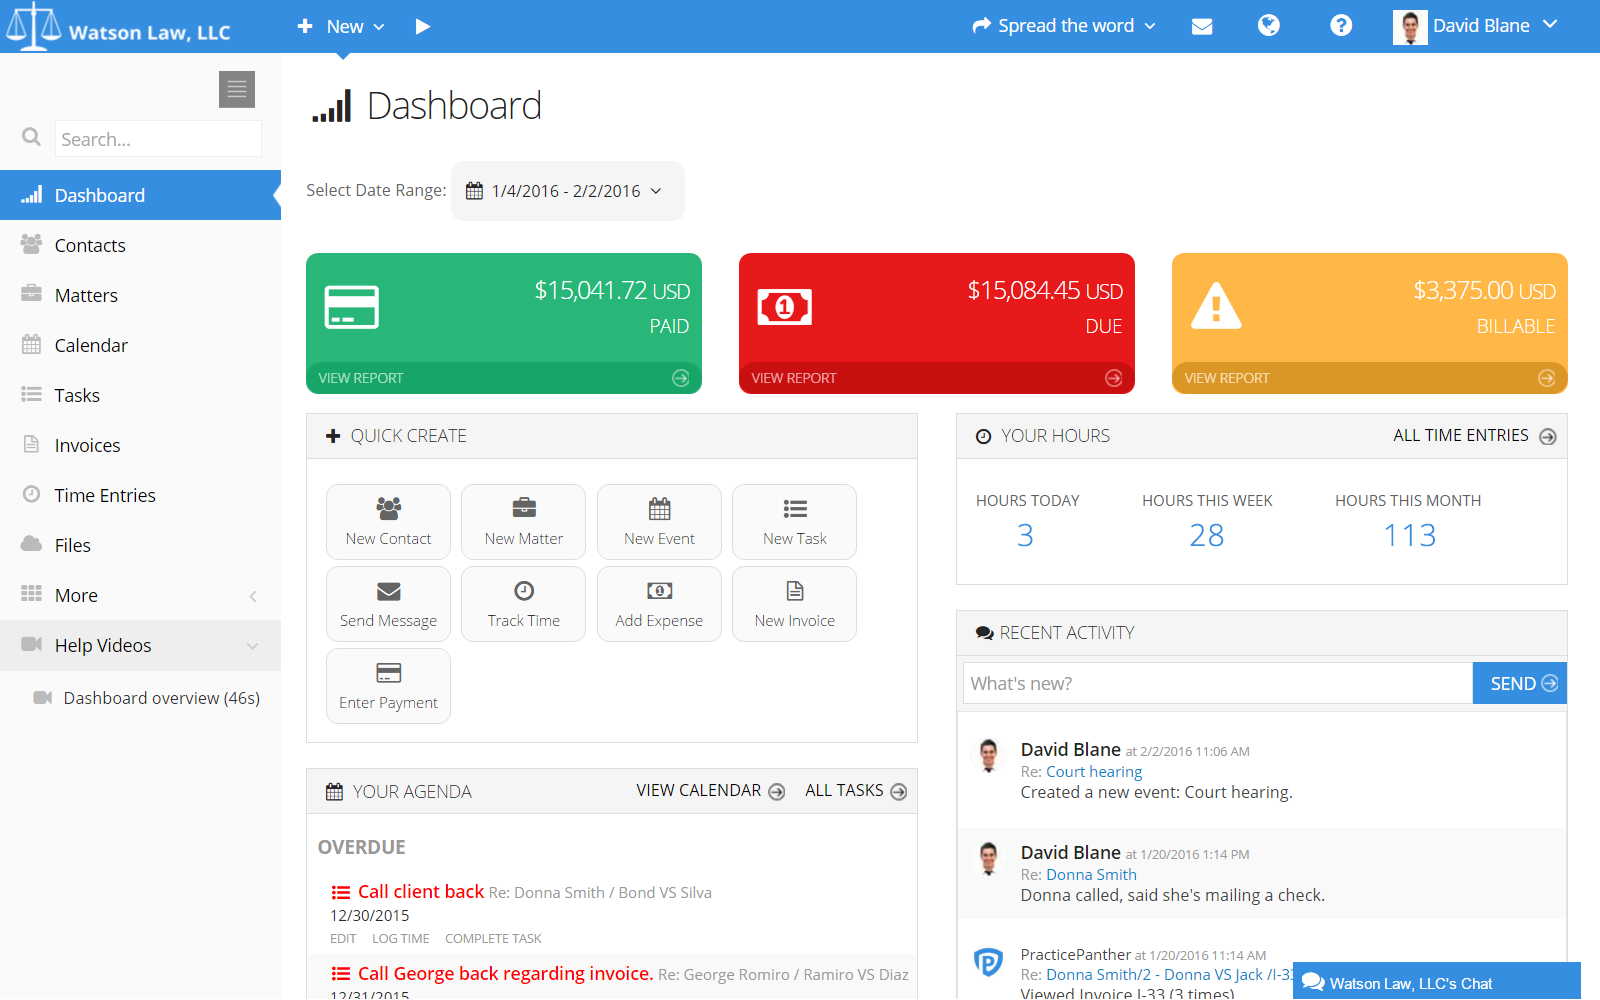1600x1000 pixels.
Task: Click the What's new? input field
Action: tap(1217, 683)
